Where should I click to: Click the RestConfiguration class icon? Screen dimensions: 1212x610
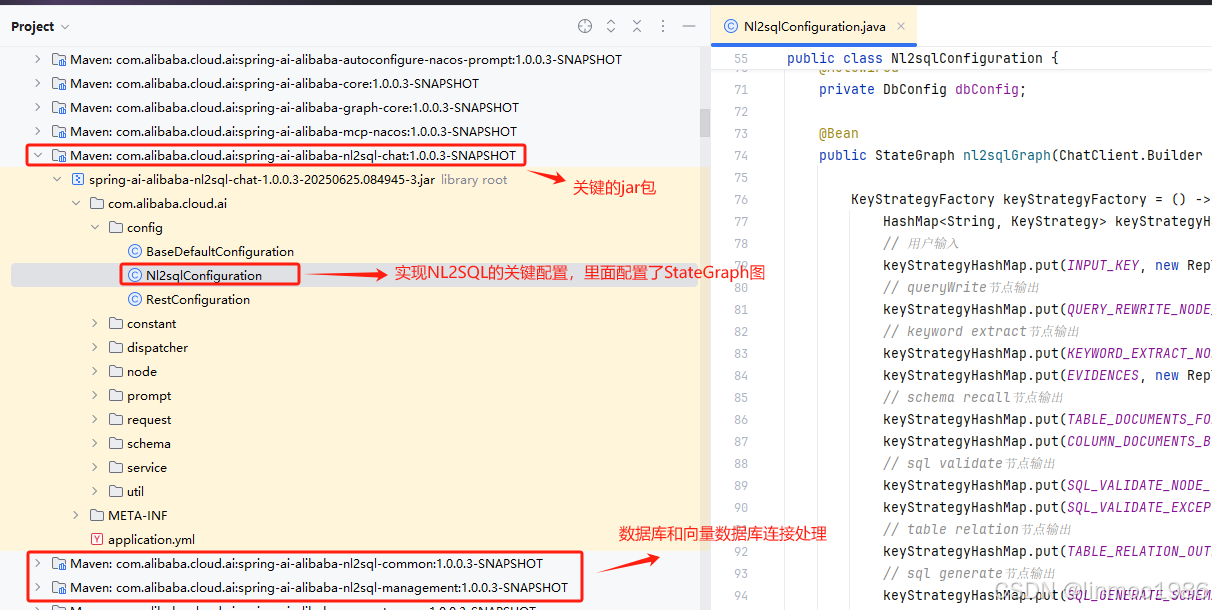[x=135, y=299]
